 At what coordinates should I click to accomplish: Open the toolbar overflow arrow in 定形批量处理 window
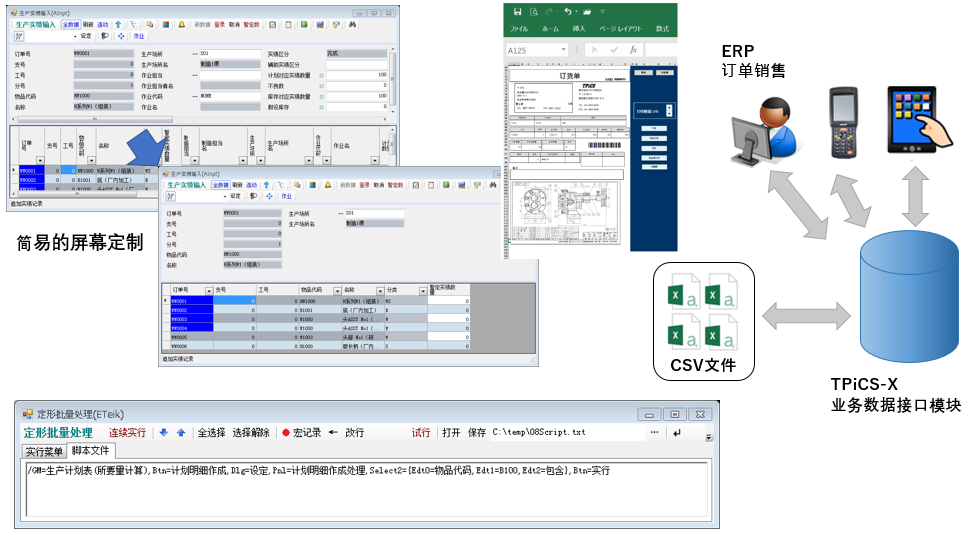(709, 437)
